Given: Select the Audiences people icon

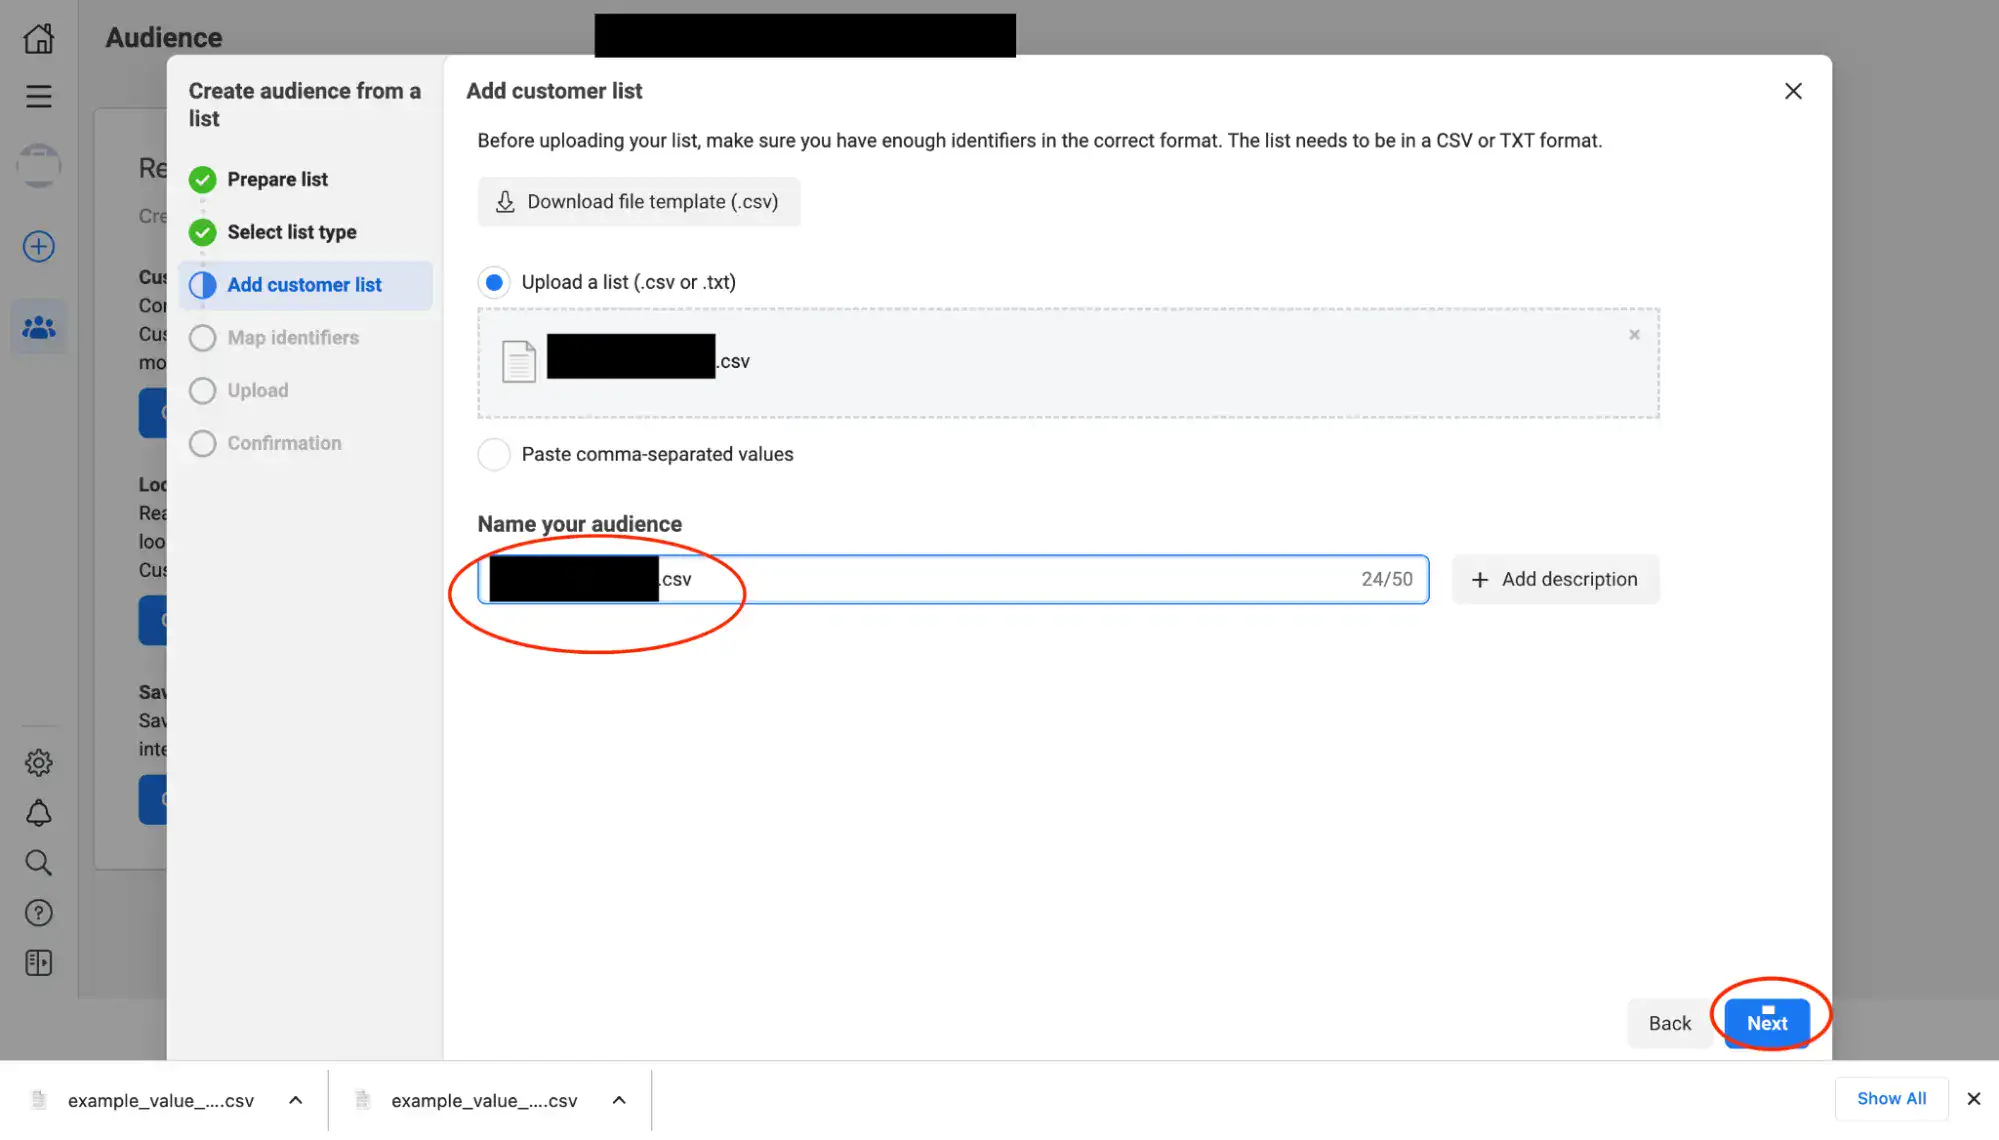Looking at the screenshot, I should pos(38,327).
